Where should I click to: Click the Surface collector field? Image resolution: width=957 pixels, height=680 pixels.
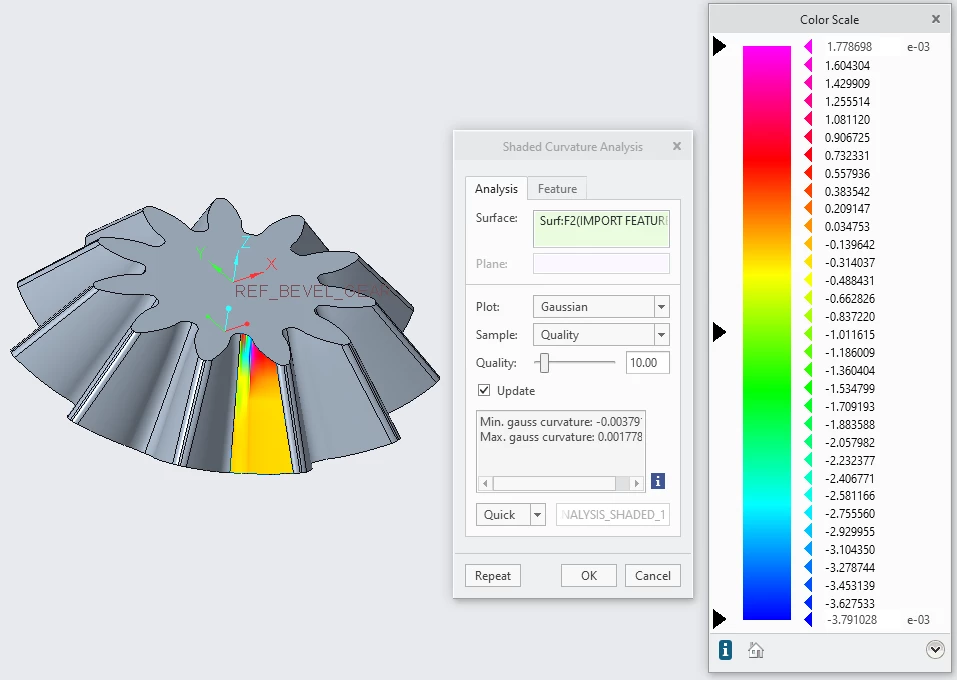tap(601, 229)
